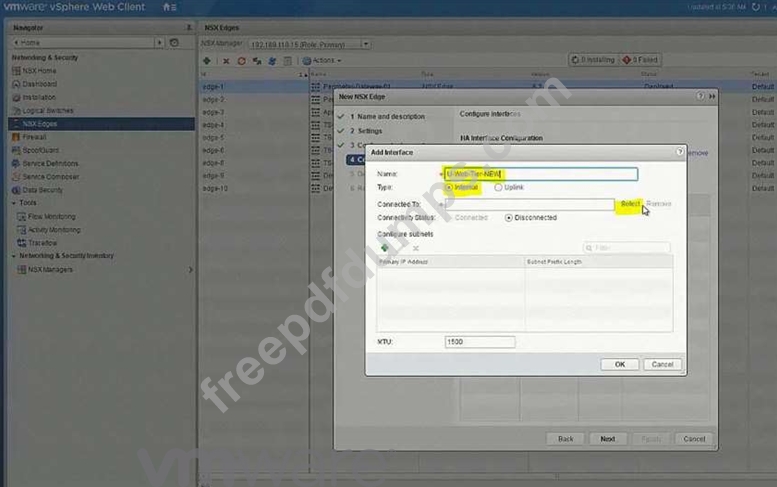Select the edge-10 row
The width and height of the screenshot is (777, 487).
(x=254, y=188)
